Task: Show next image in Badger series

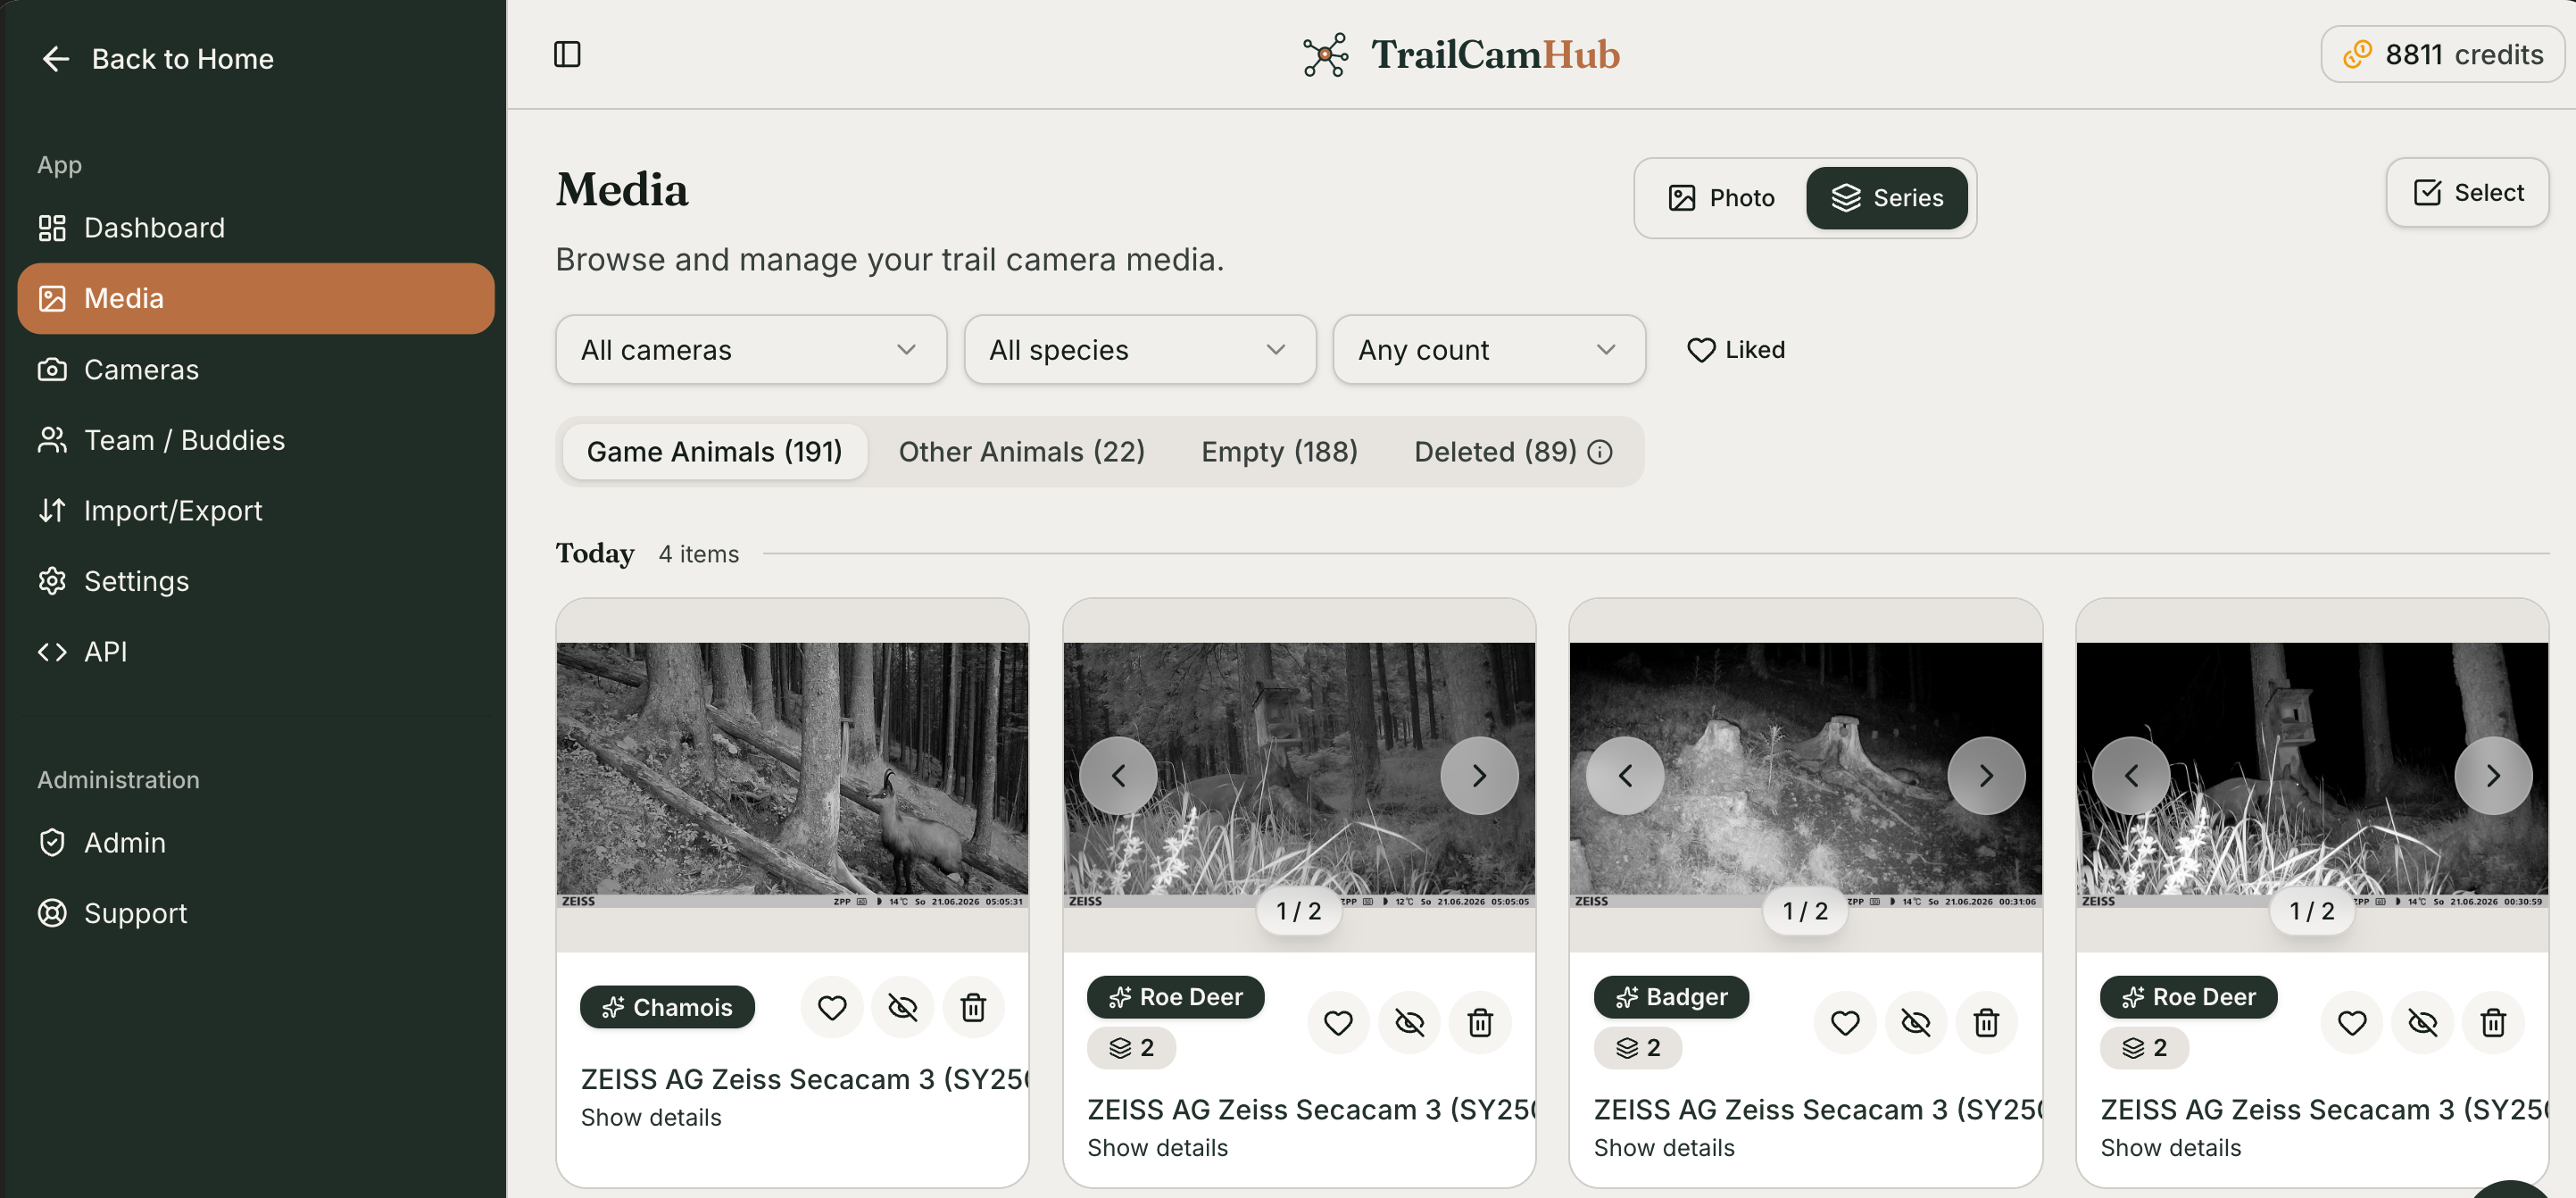Action: click(x=1986, y=775)
